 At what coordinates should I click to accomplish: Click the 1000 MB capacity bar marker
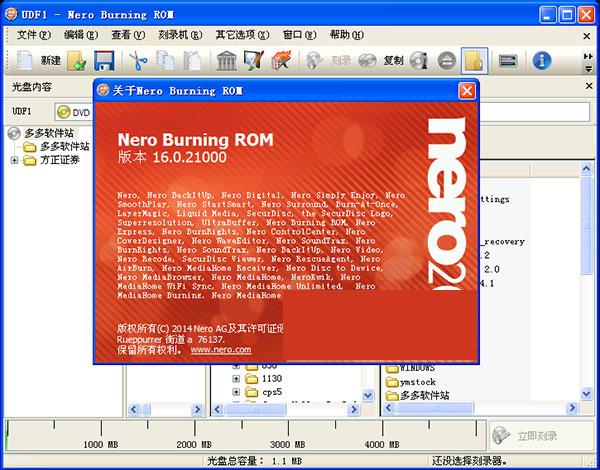click(x=101, y=444)
